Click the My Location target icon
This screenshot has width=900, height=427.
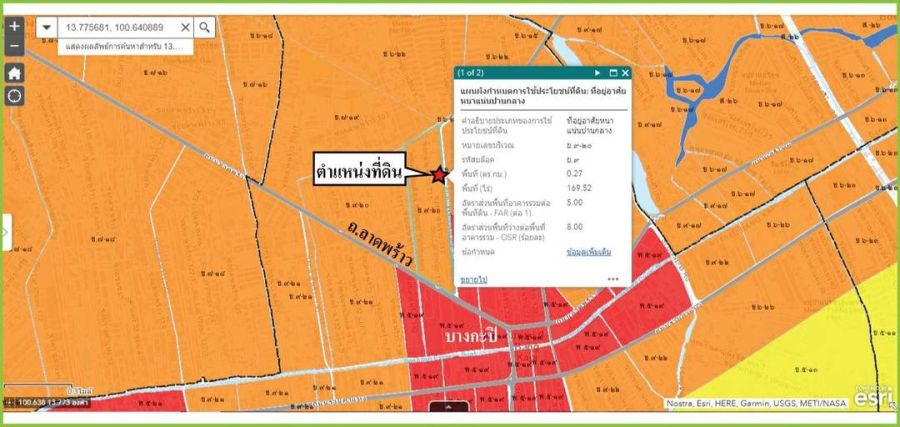15,96
